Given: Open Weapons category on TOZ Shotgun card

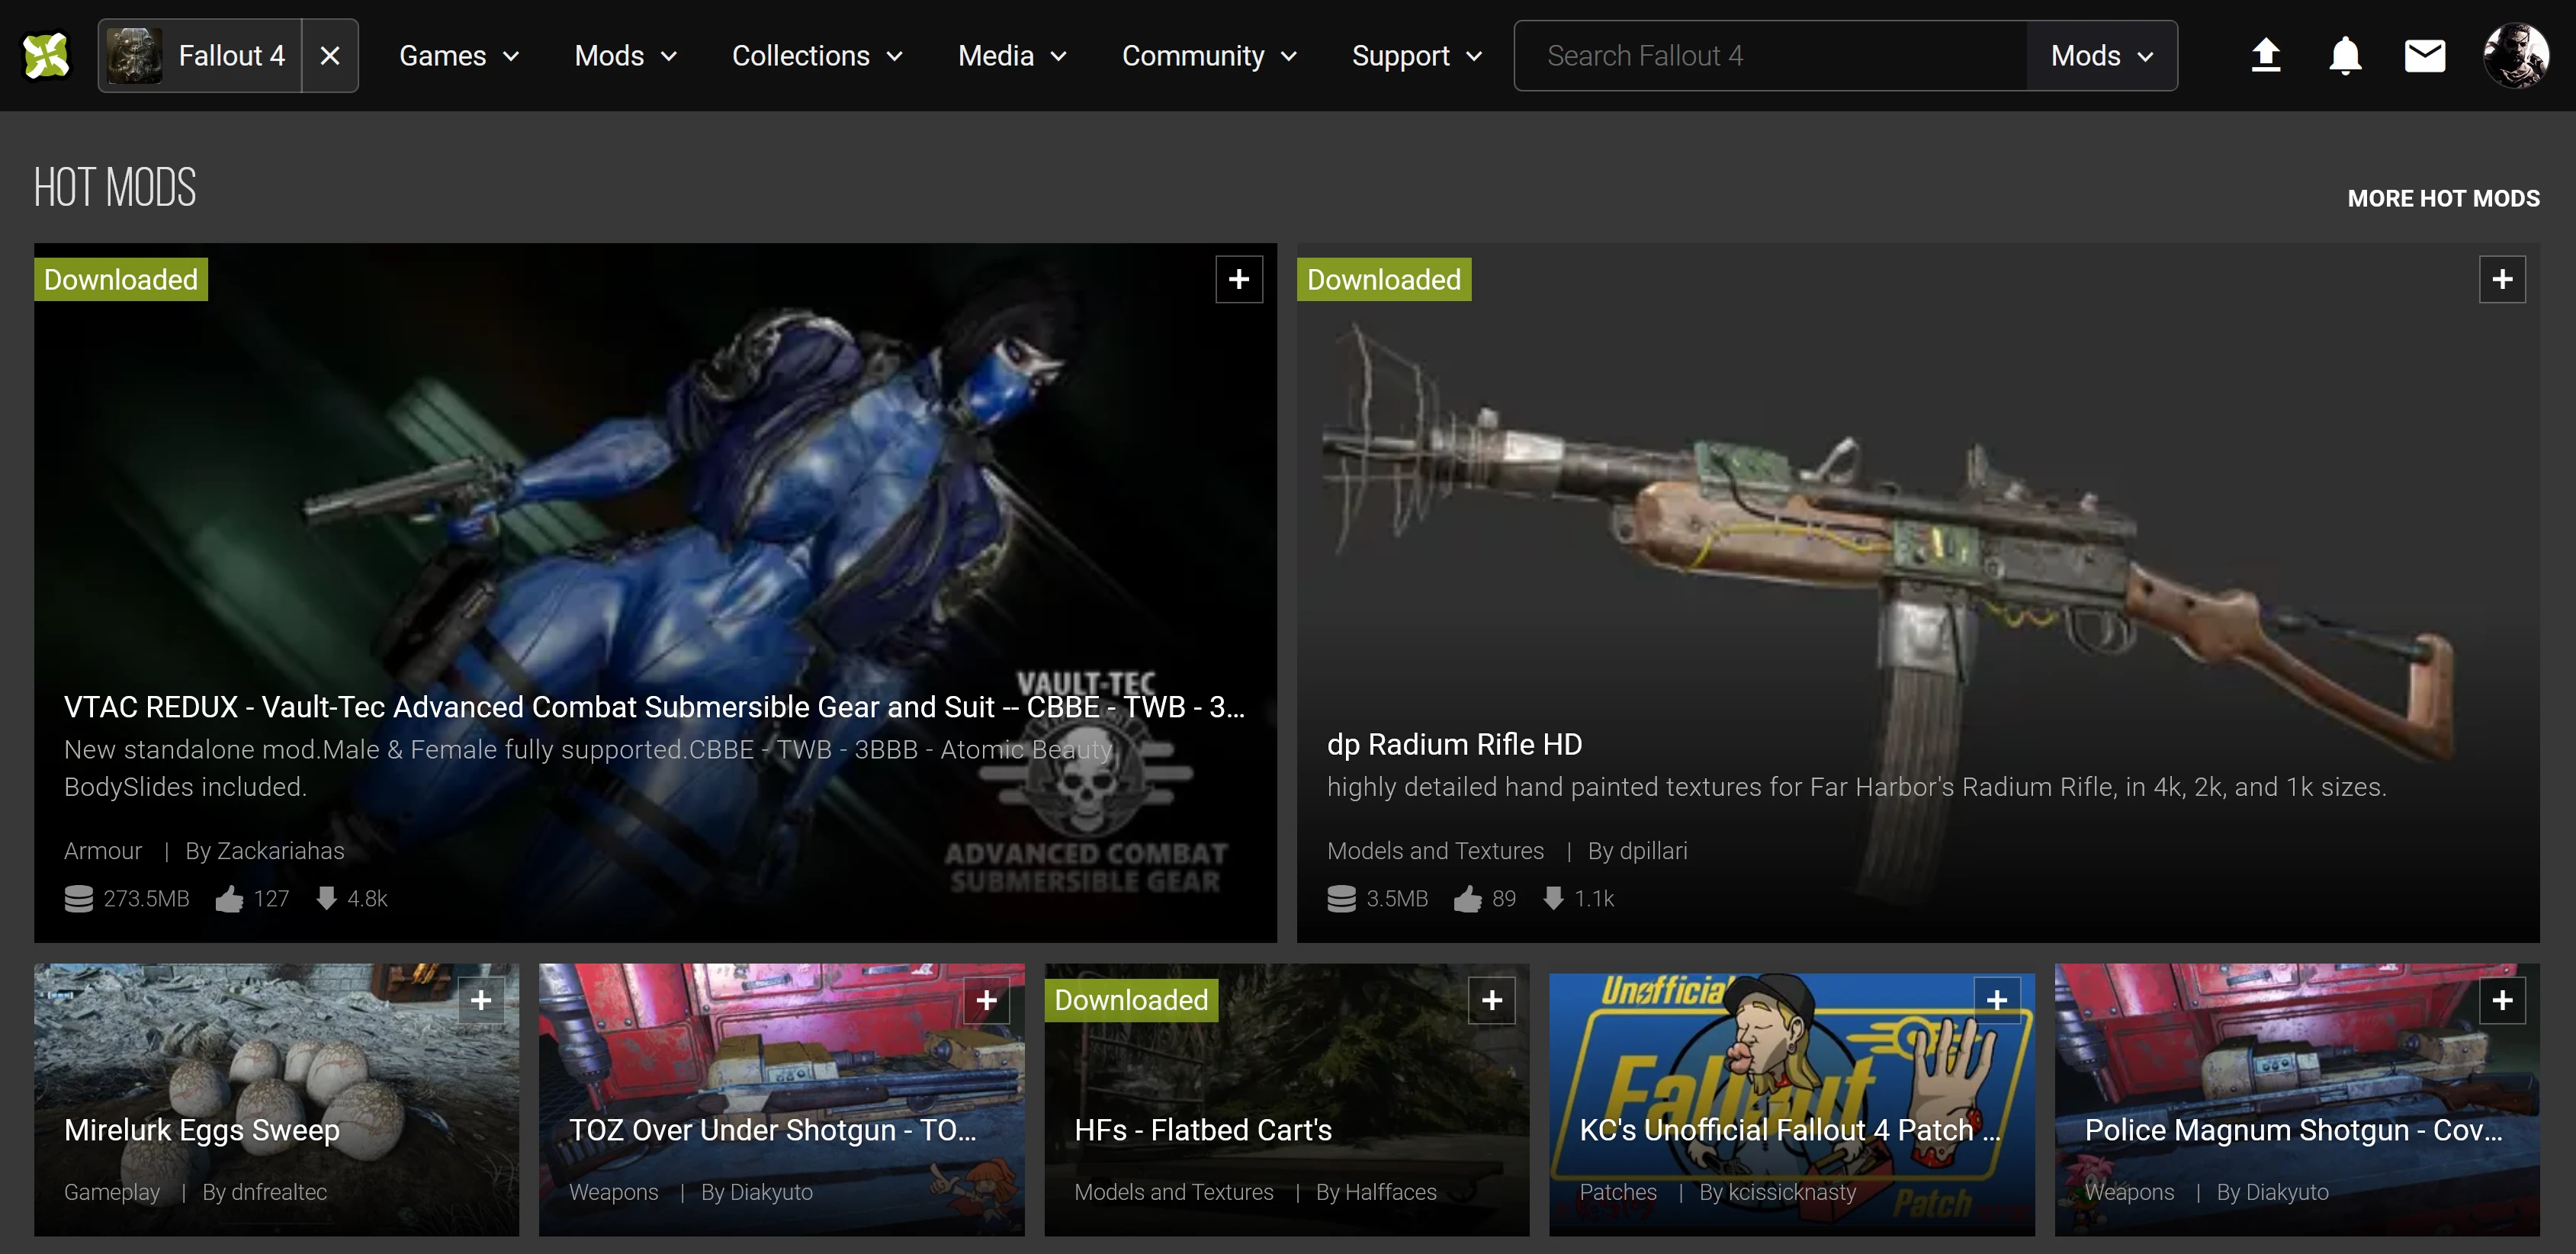Looking at the screenshot, I should point(613,1192).
